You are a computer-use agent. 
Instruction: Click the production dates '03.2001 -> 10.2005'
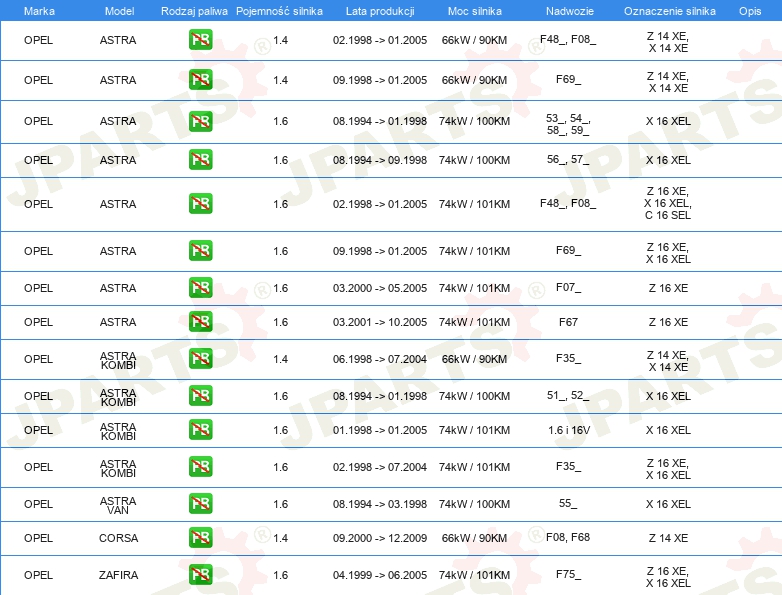pos(380,322)
